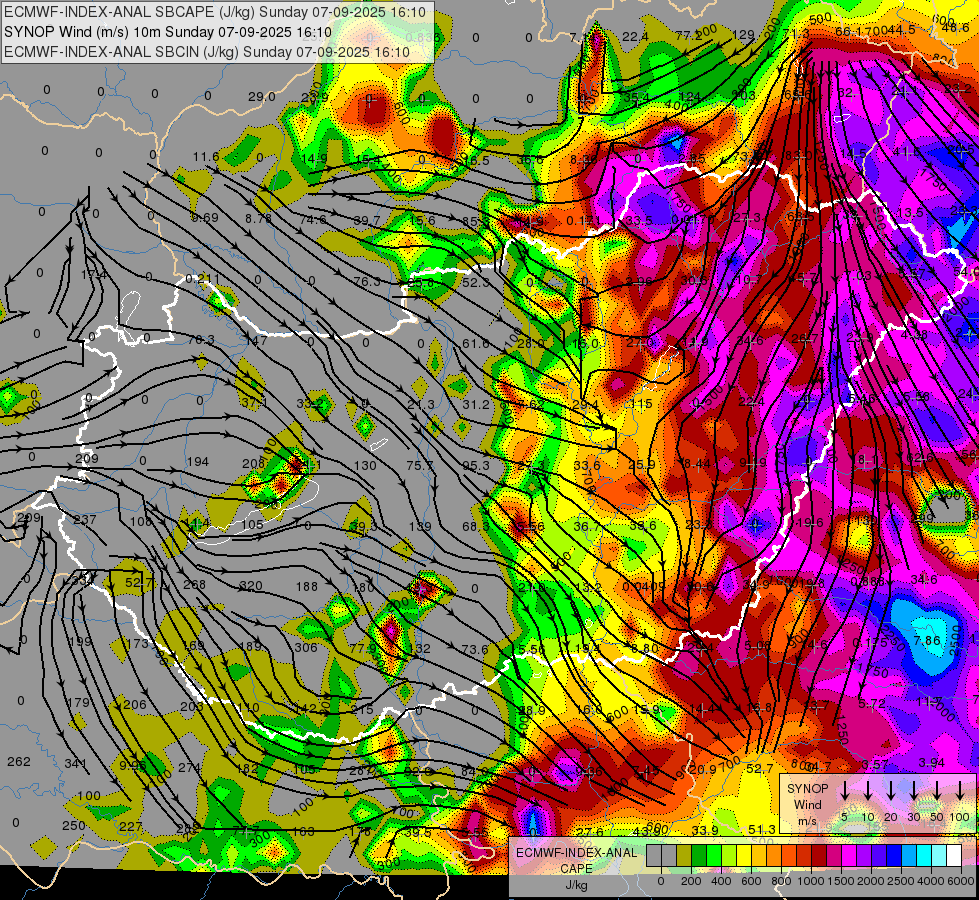Click the '2500' legend scale label
The width and height of the screenshot is (979, 900).
[x=902, y=881]
